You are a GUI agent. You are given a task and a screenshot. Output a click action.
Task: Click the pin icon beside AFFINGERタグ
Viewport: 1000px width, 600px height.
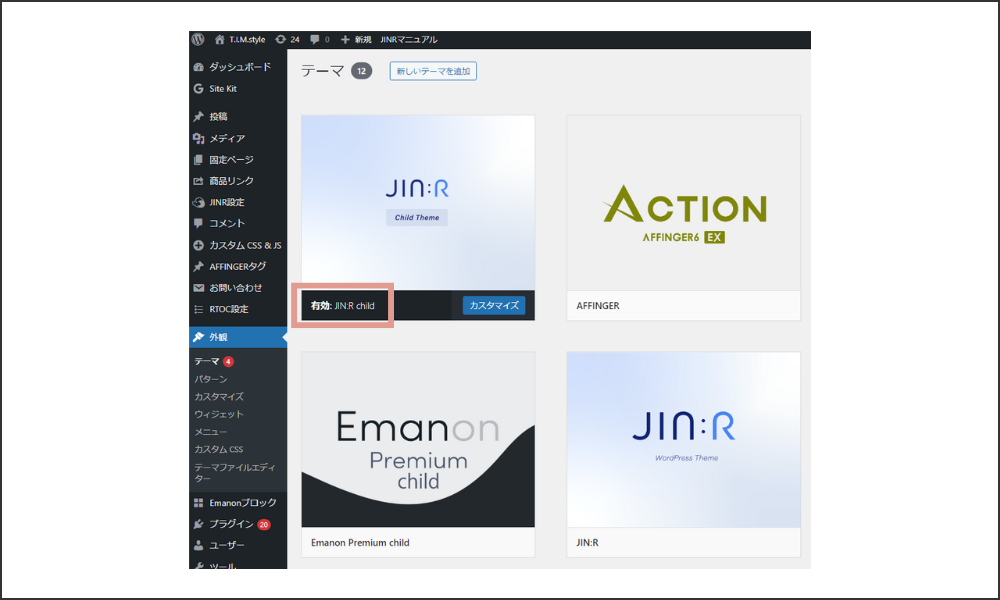(x=198, y=267)
